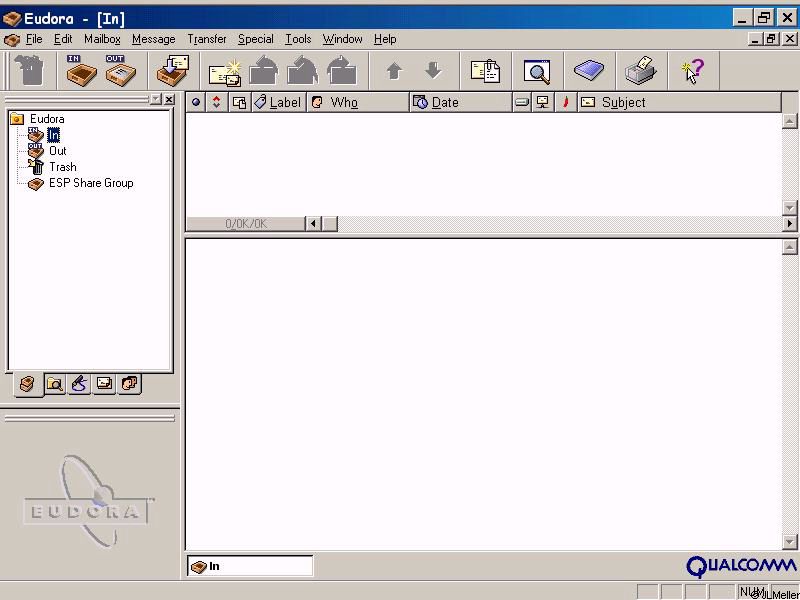
Task: Click the Qualcomm logo
Action: [740, 566]
